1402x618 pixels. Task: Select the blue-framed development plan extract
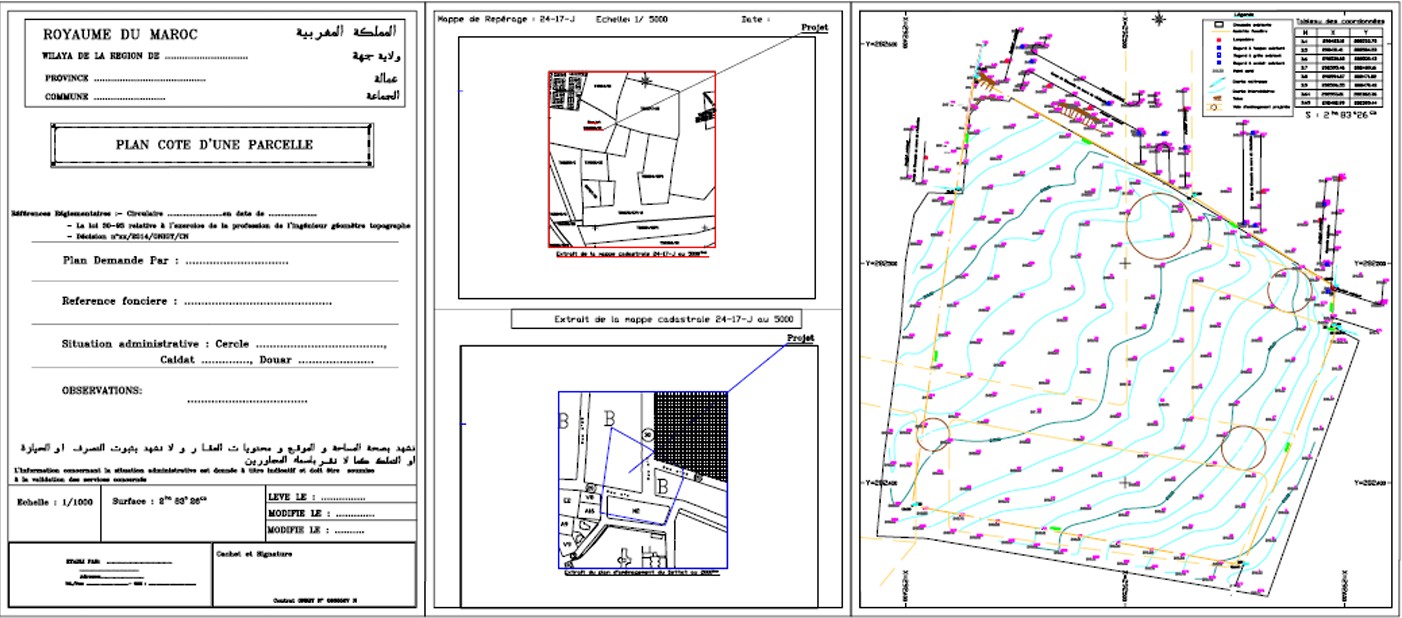coord(642,480)
